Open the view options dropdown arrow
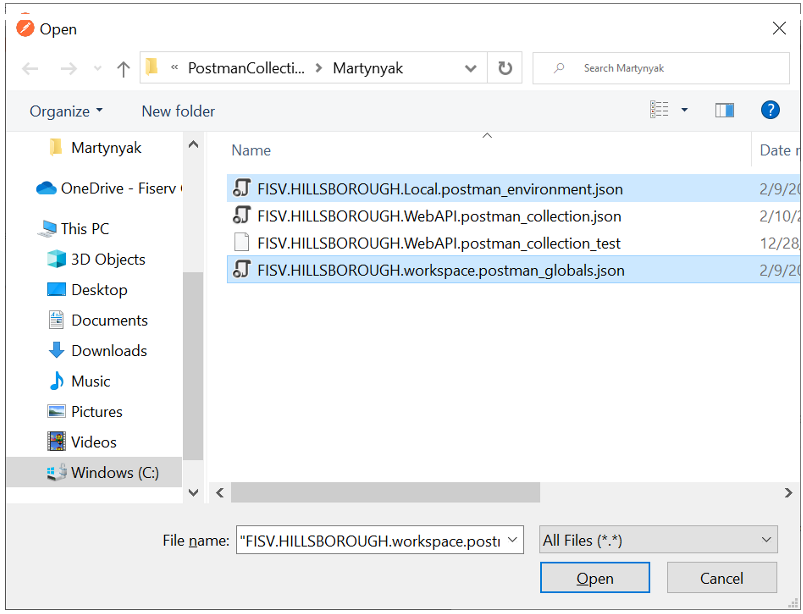803x614 pixels. click(x=685, y=110)
